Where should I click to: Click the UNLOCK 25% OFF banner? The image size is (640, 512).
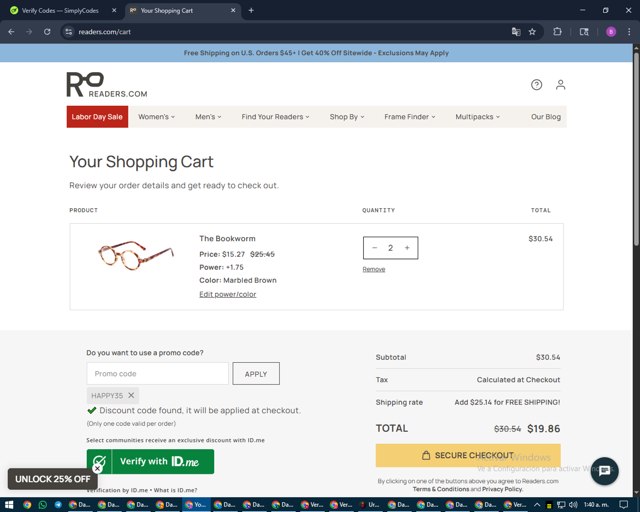coord(53,479)
